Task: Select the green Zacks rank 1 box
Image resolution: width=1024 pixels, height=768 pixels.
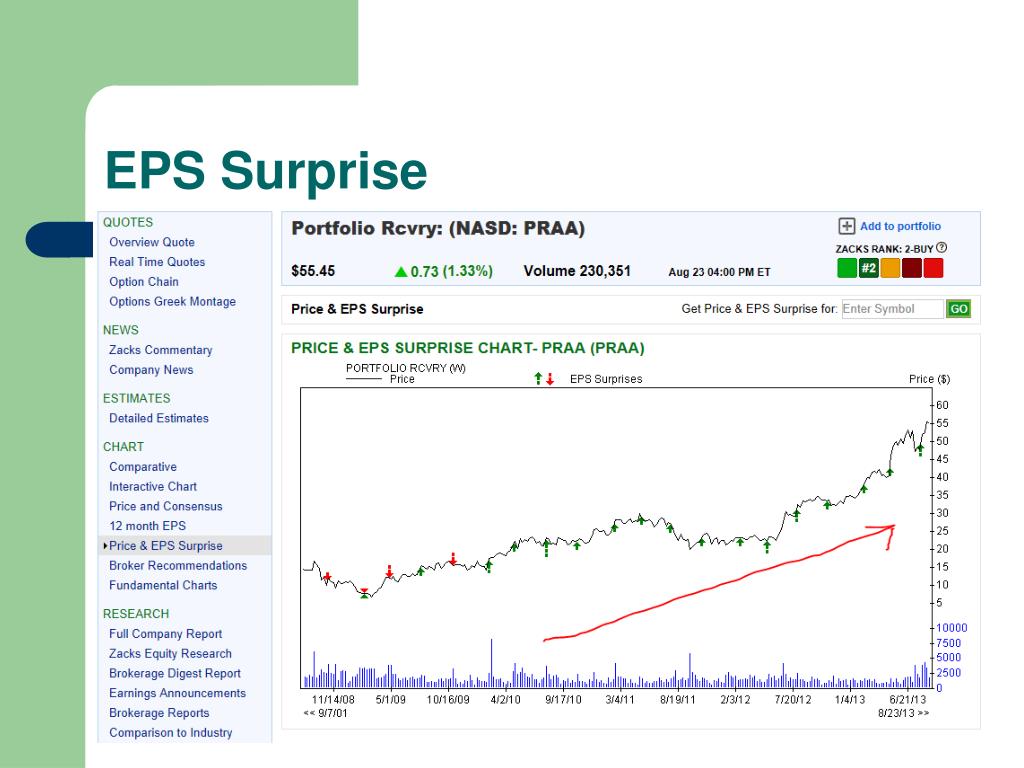Action: pos(847,268)
